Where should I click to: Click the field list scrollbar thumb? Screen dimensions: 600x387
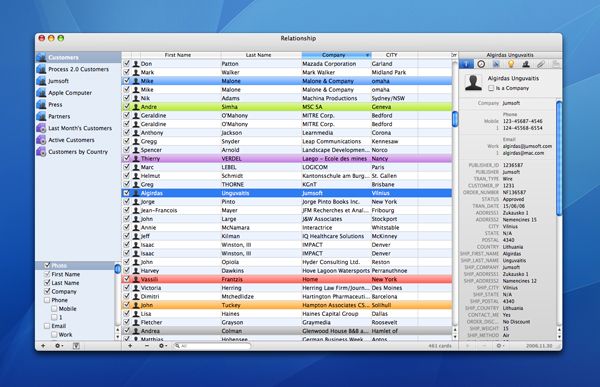tap(117, 268)
